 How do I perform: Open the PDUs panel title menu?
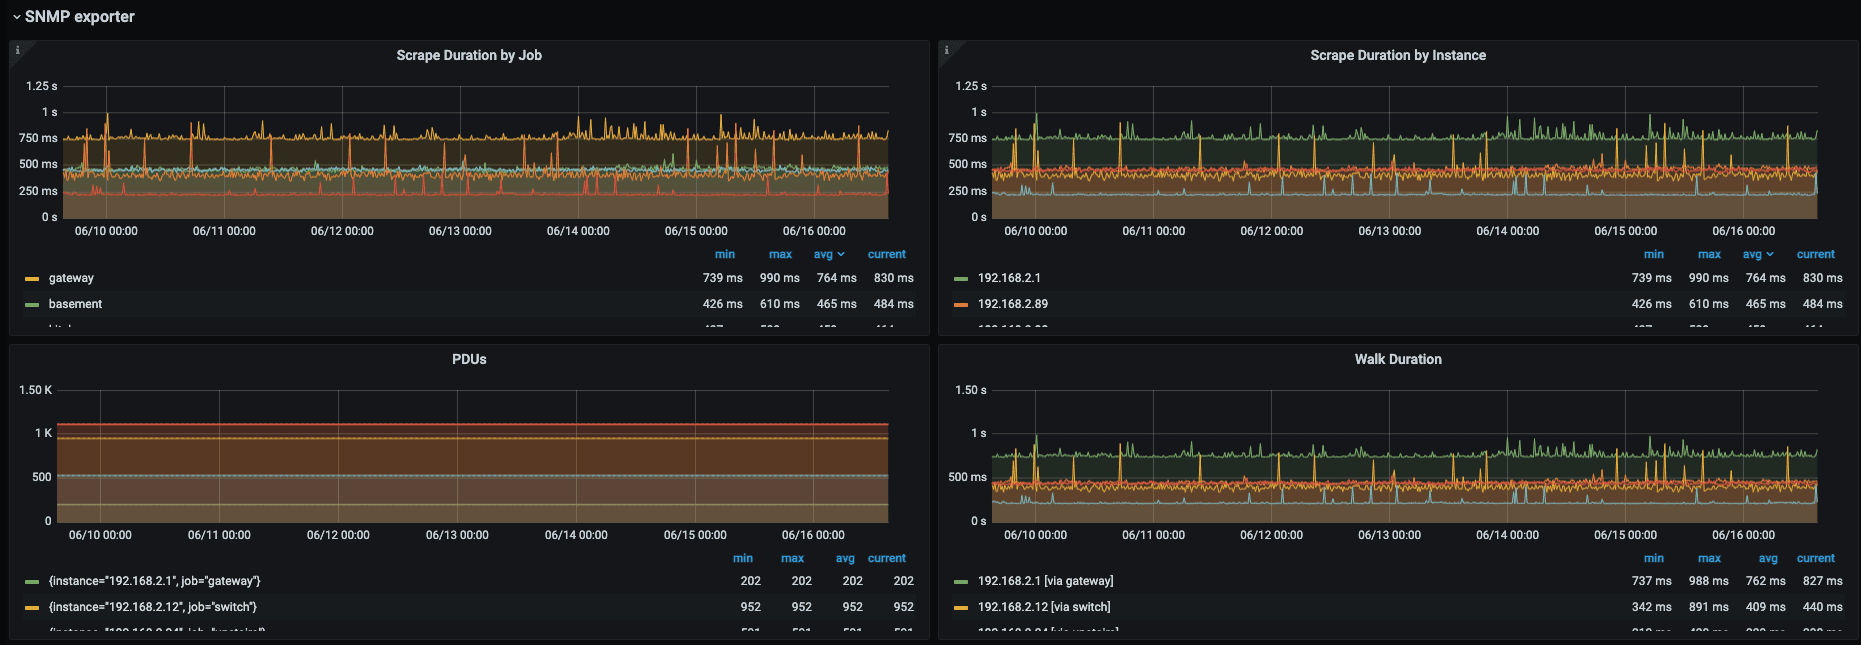(x=469, y=360)
